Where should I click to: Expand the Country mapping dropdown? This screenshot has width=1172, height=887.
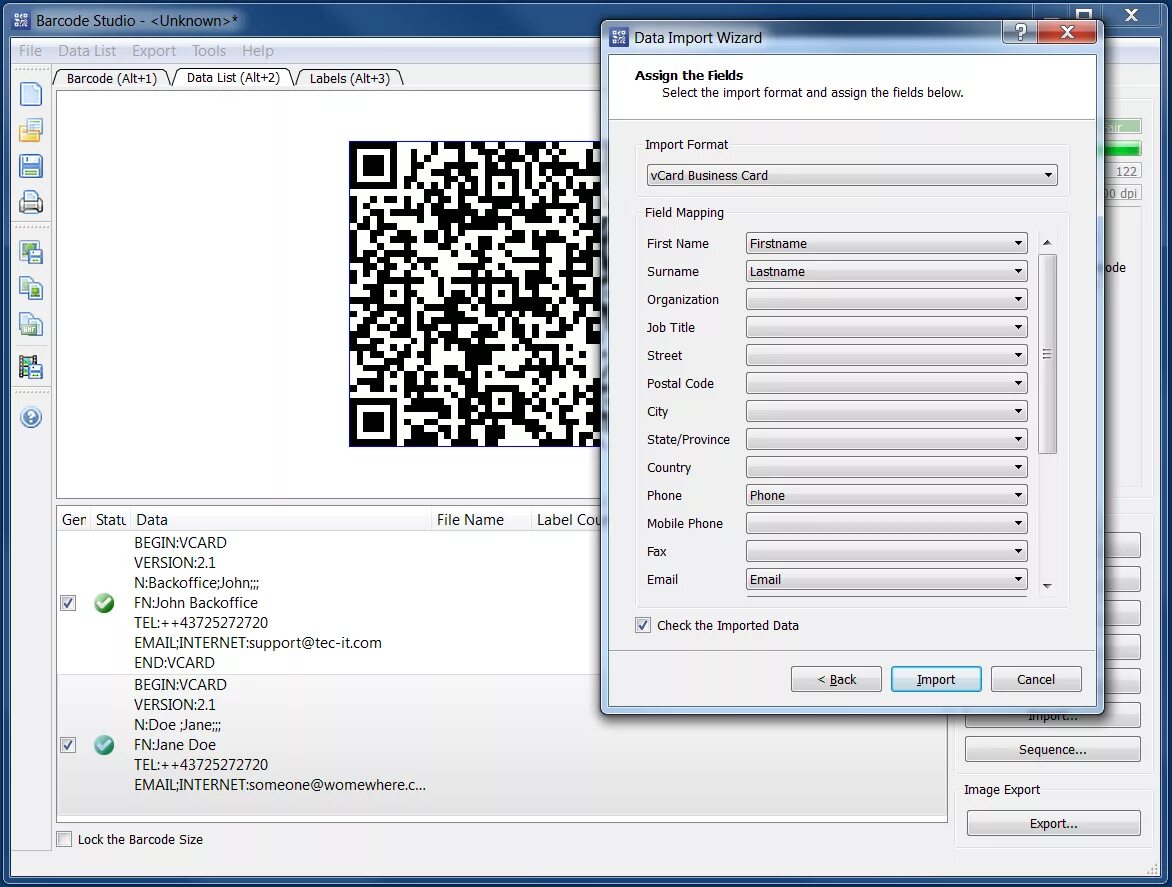coord(886,468)
